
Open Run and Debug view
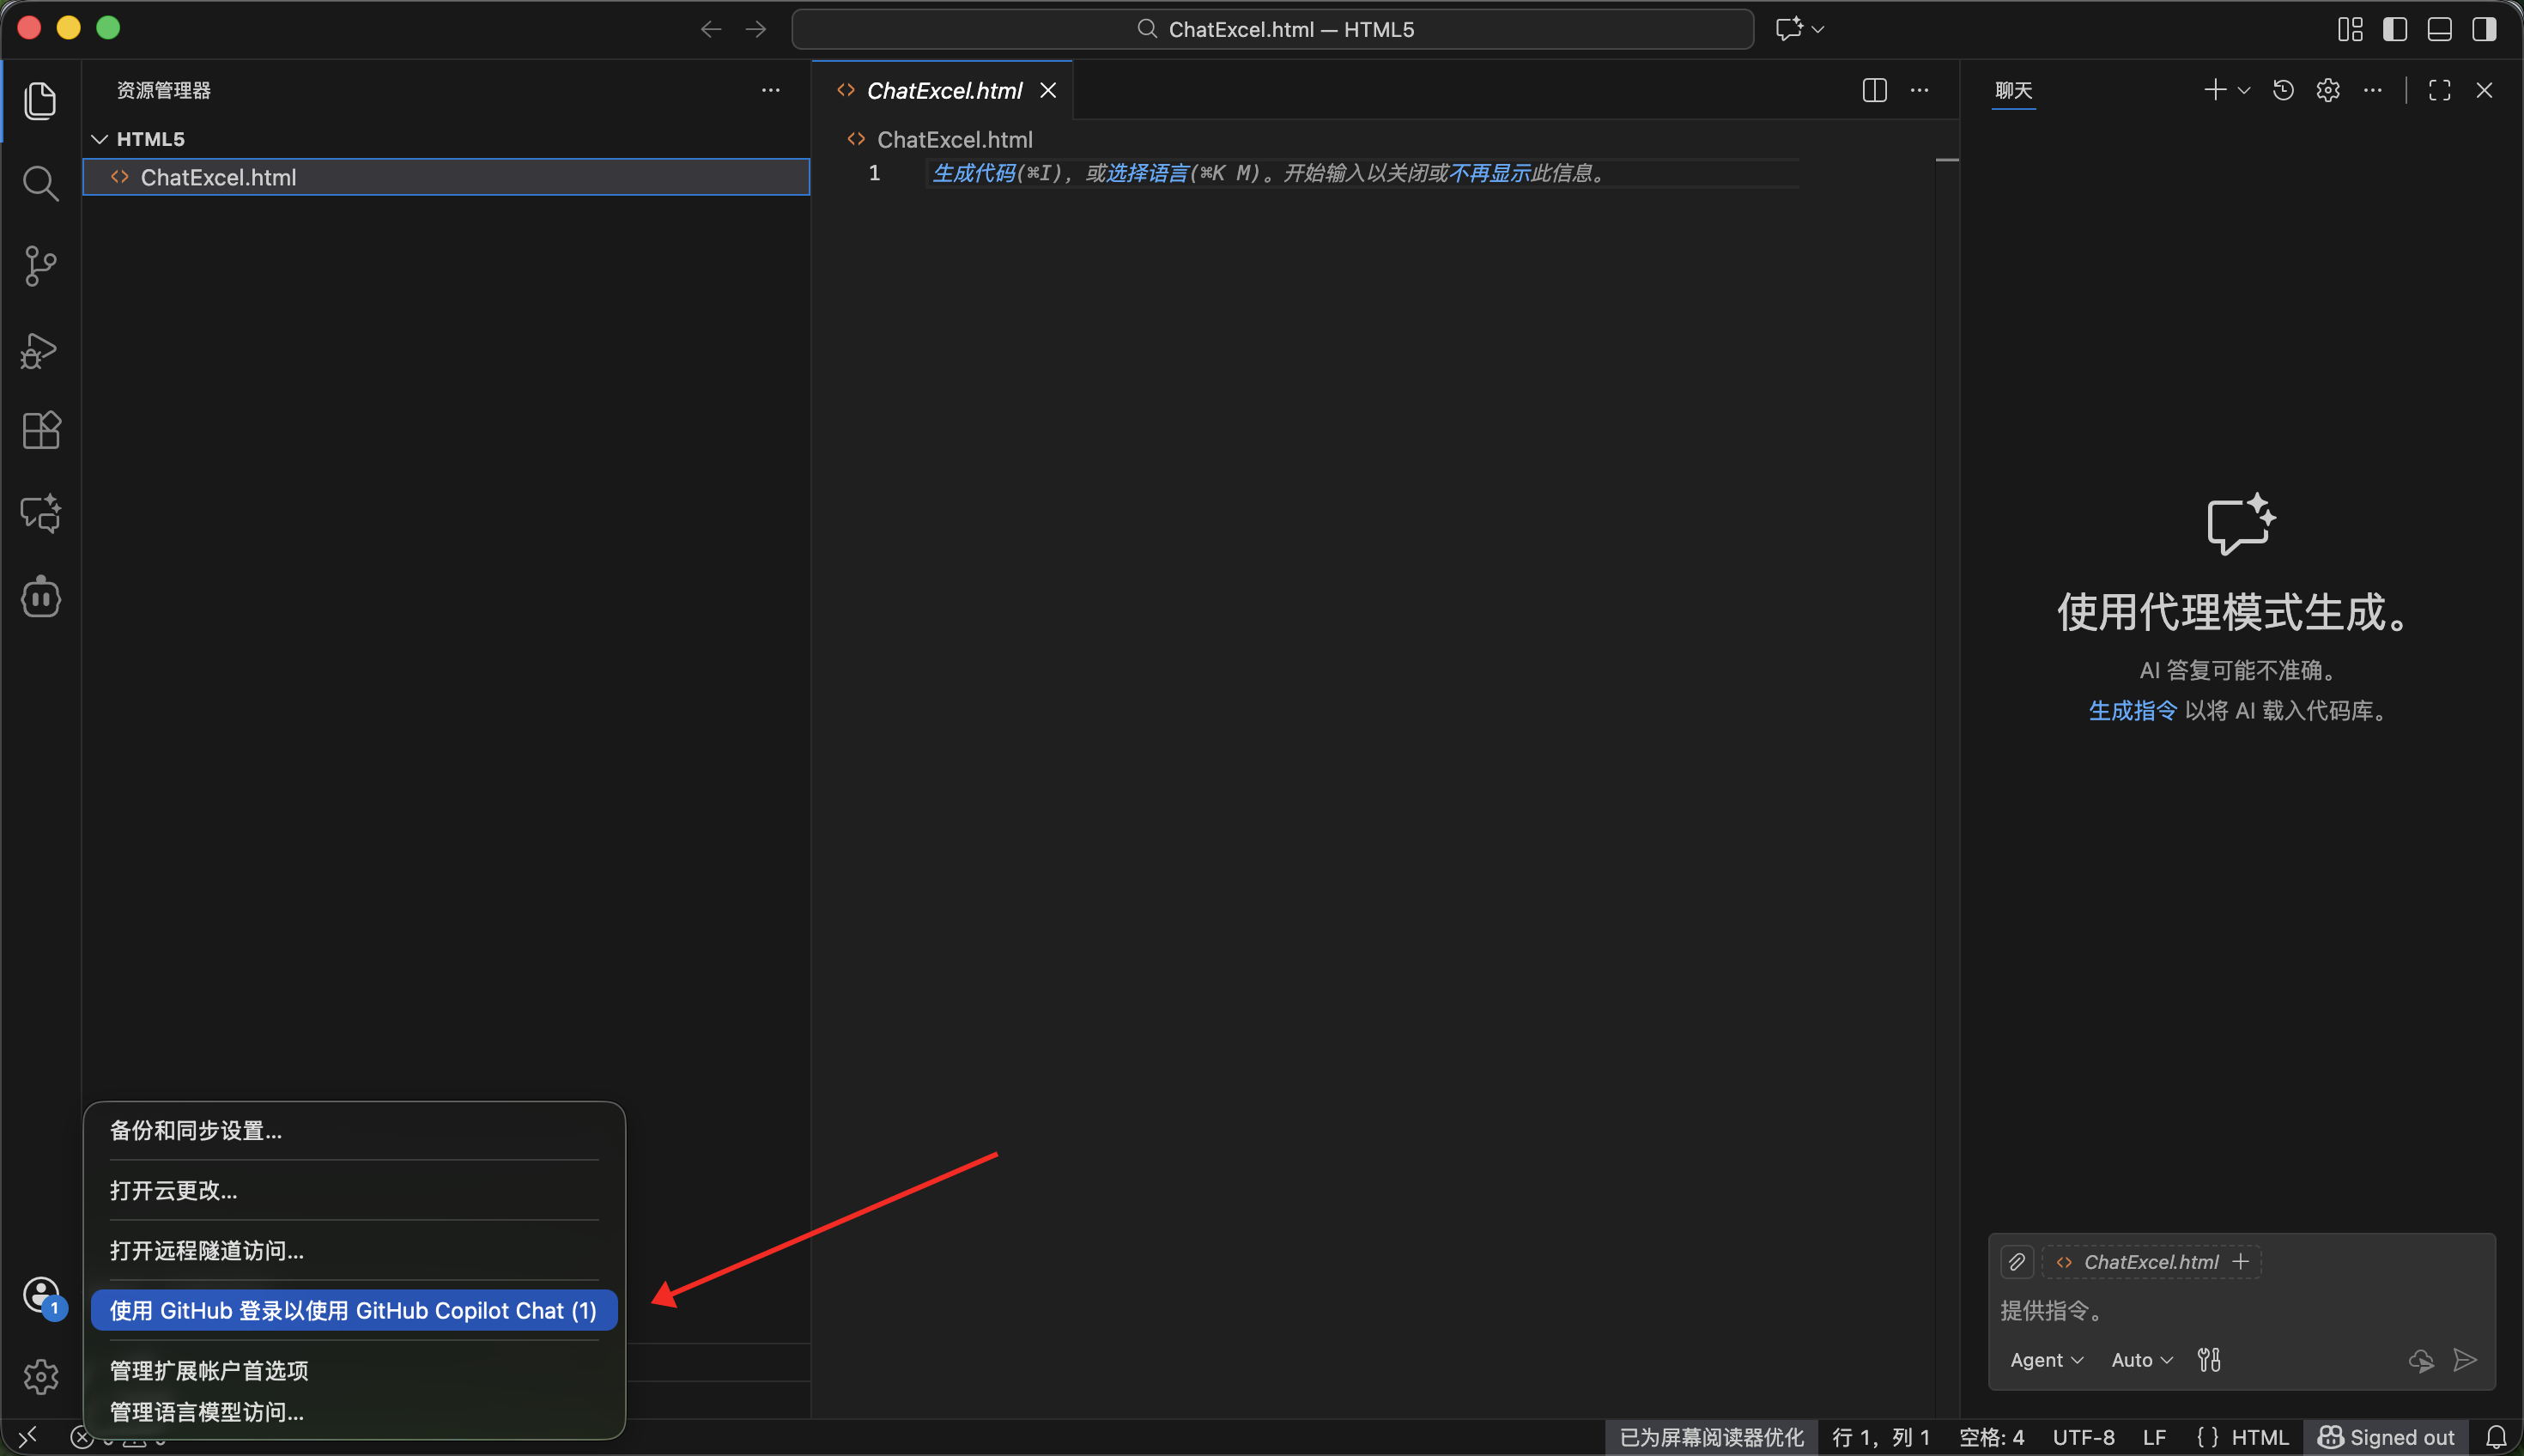(x=40, y=350)
